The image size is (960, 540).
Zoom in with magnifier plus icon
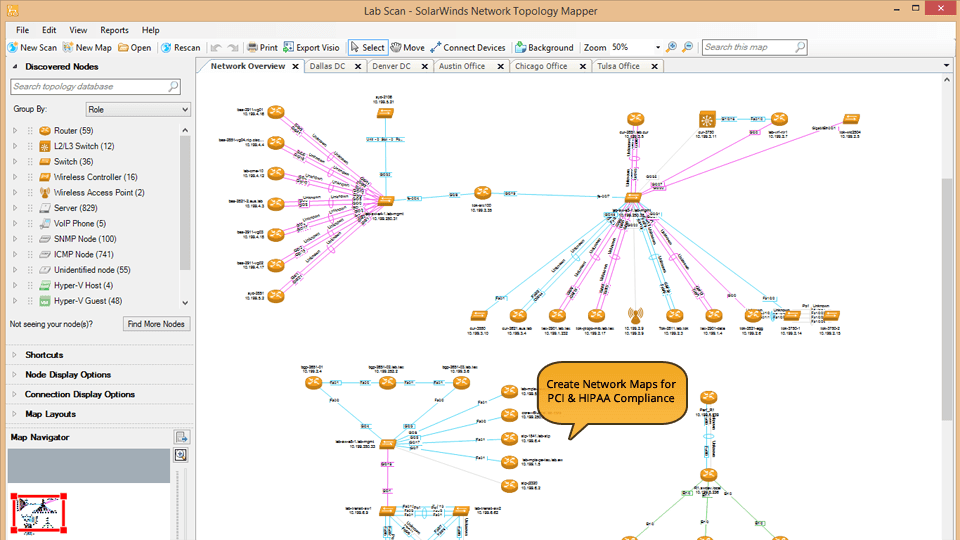point(672,47)
